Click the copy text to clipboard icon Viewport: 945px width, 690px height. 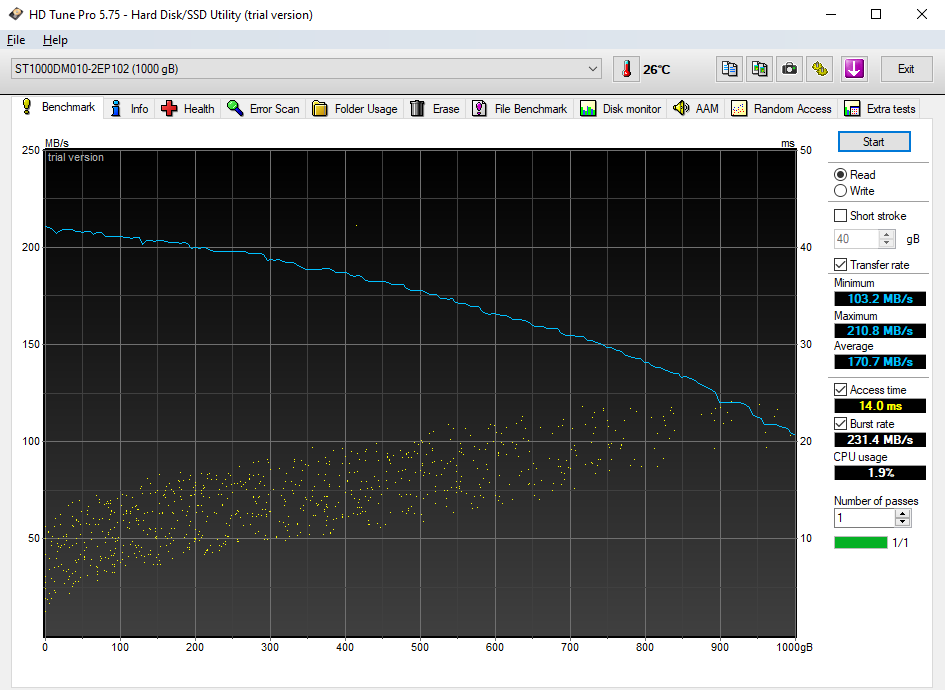click(729, 69)
